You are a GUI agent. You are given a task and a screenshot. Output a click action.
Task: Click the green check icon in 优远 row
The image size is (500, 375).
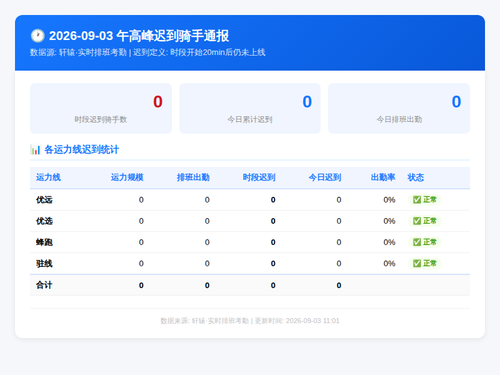[x=417, y=200]
